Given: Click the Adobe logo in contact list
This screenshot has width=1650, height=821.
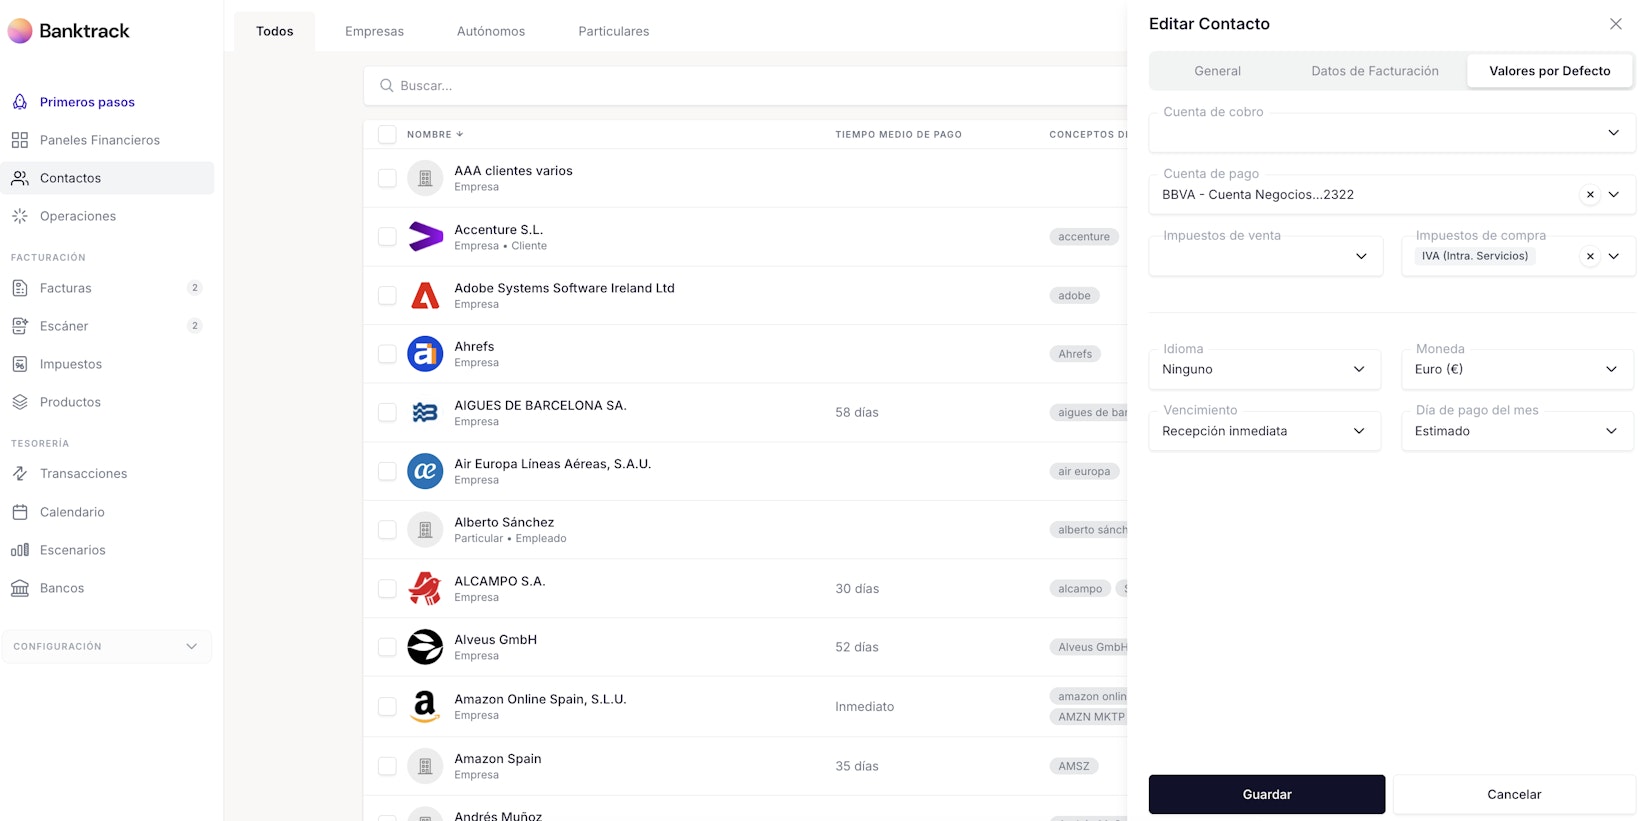Looking at the screenshot, I should (x=425, y=296).
